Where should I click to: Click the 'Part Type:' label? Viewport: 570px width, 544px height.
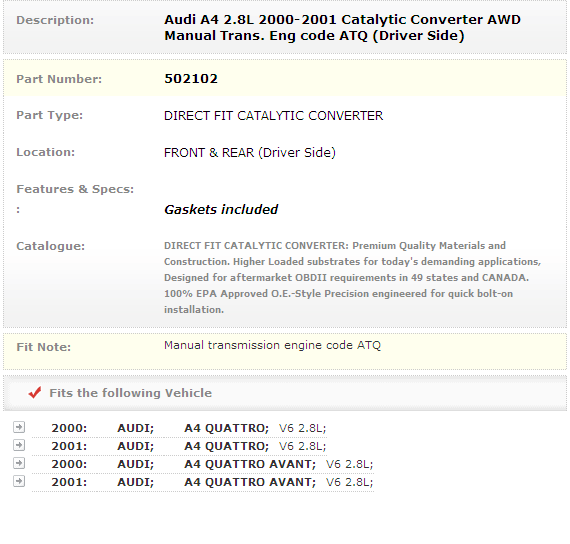[50, 115]
